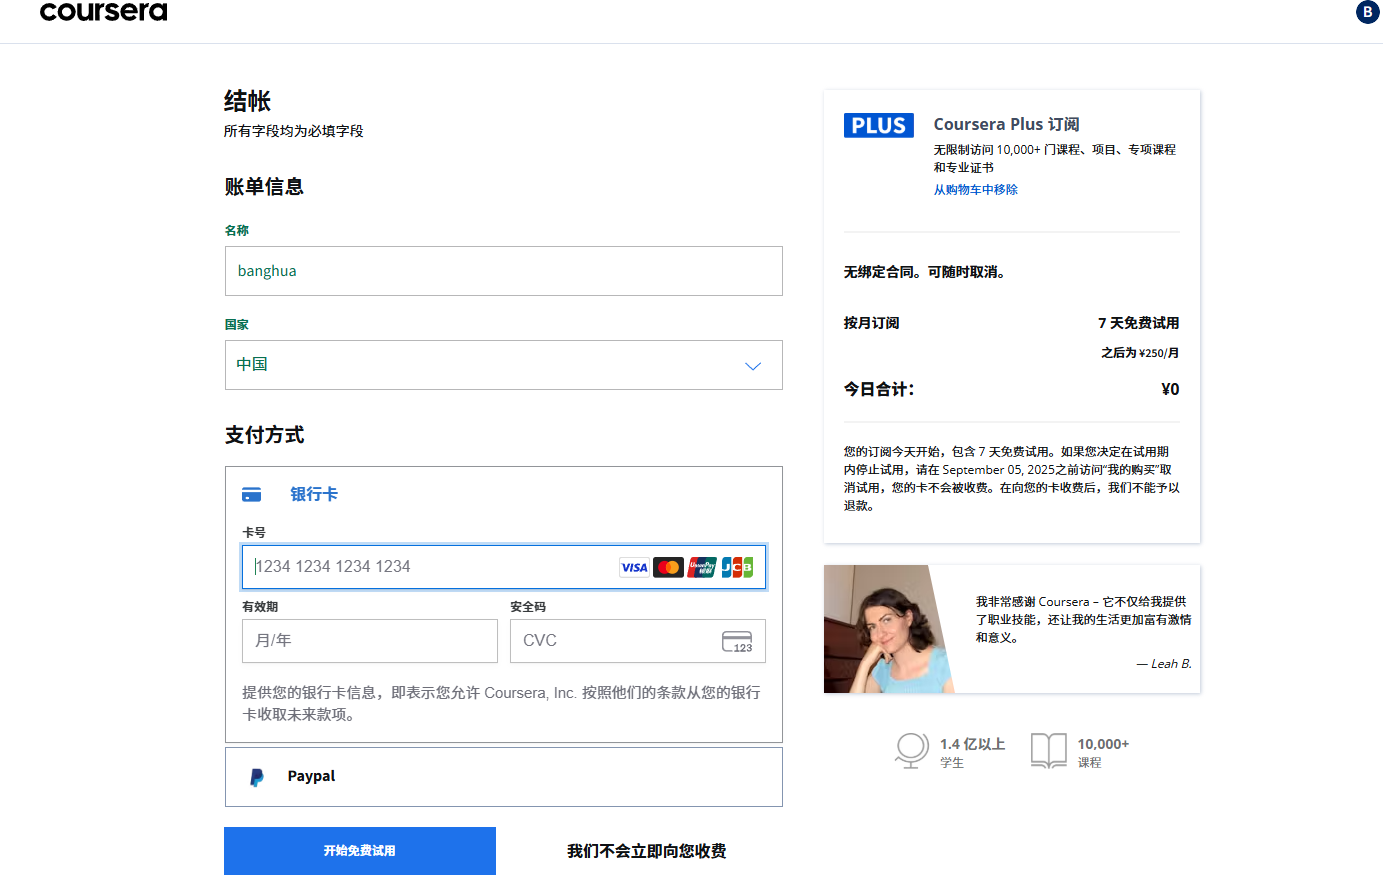Click the 按月订阅 label
The image size is (1383, 876).
872,323
